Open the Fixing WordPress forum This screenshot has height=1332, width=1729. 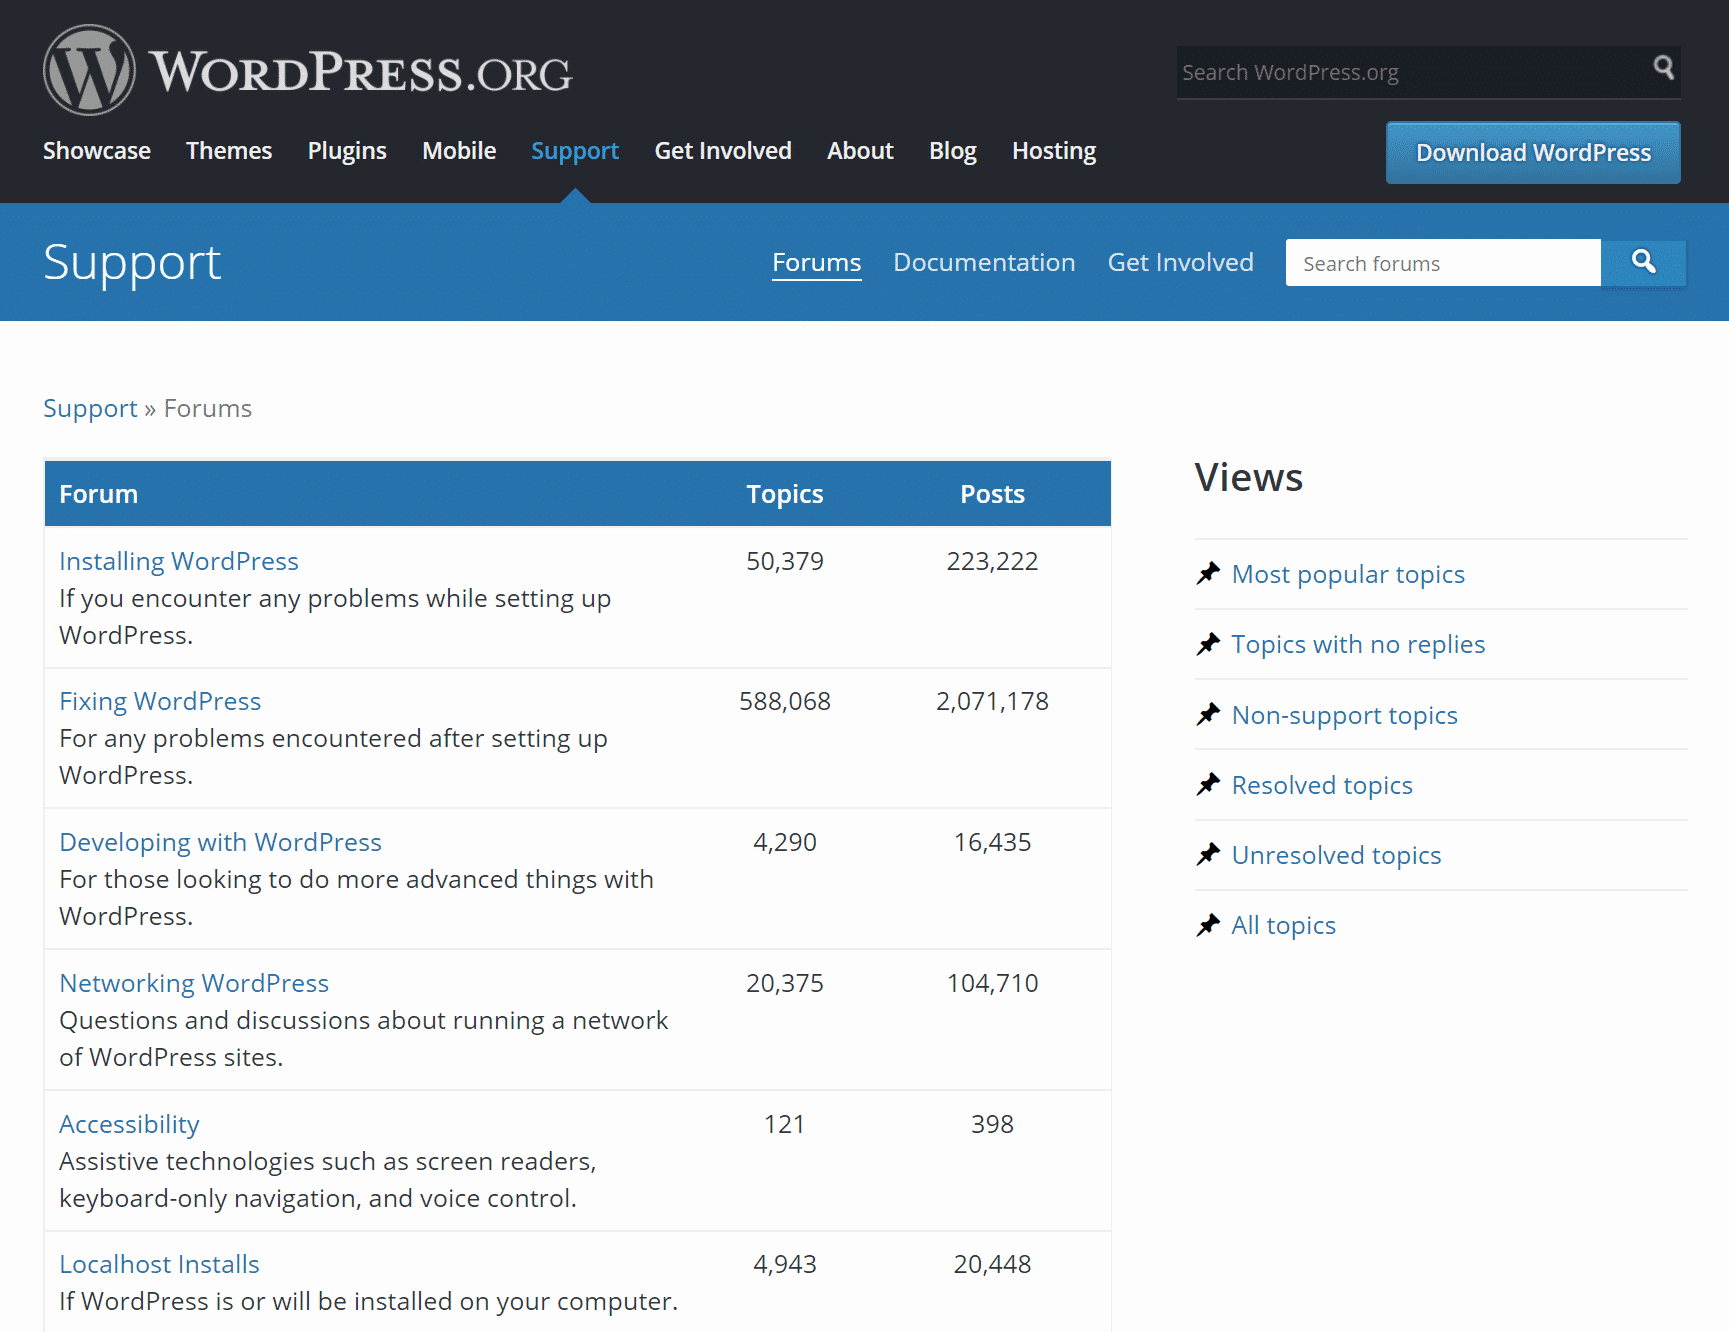click(x=160, y=701)
